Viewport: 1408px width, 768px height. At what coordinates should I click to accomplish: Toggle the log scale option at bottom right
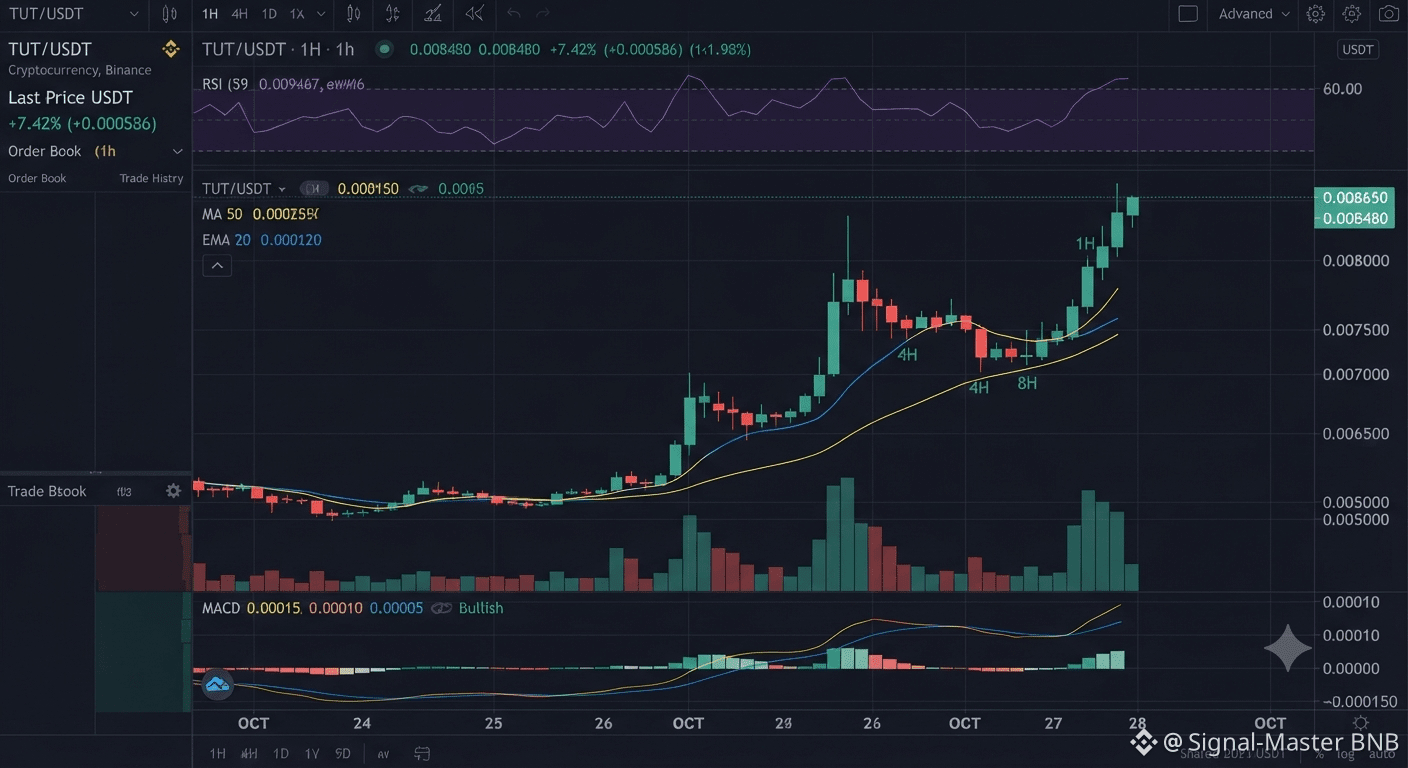[x=1347, y=754]
